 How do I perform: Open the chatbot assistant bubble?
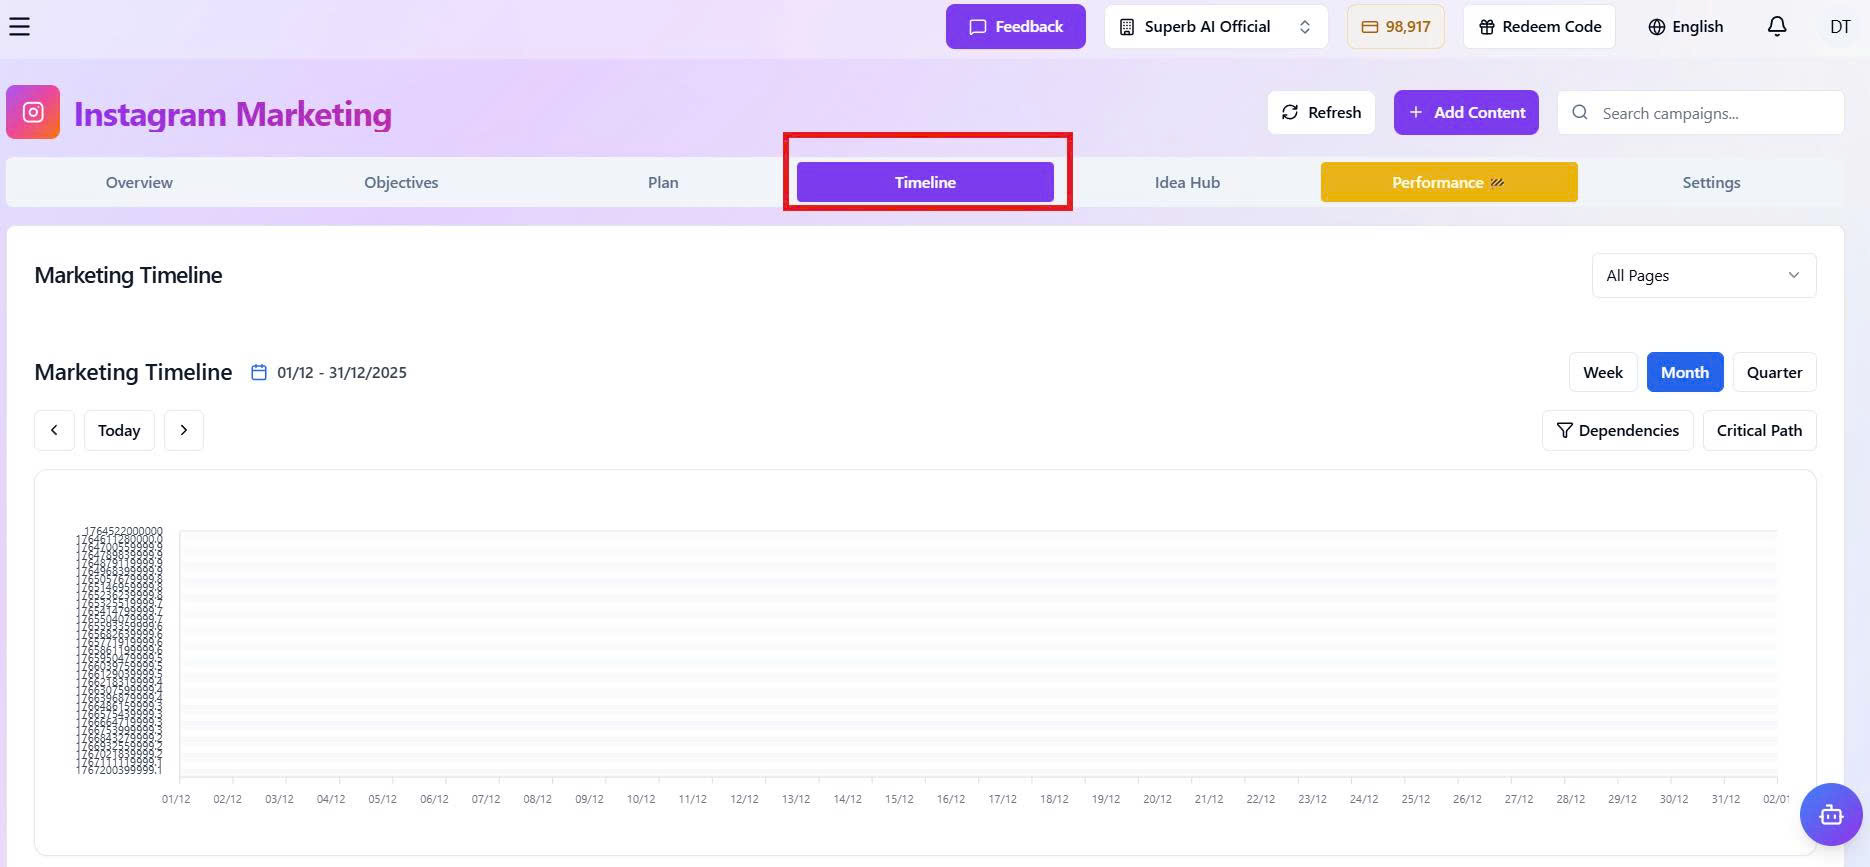coord(1830,814)
